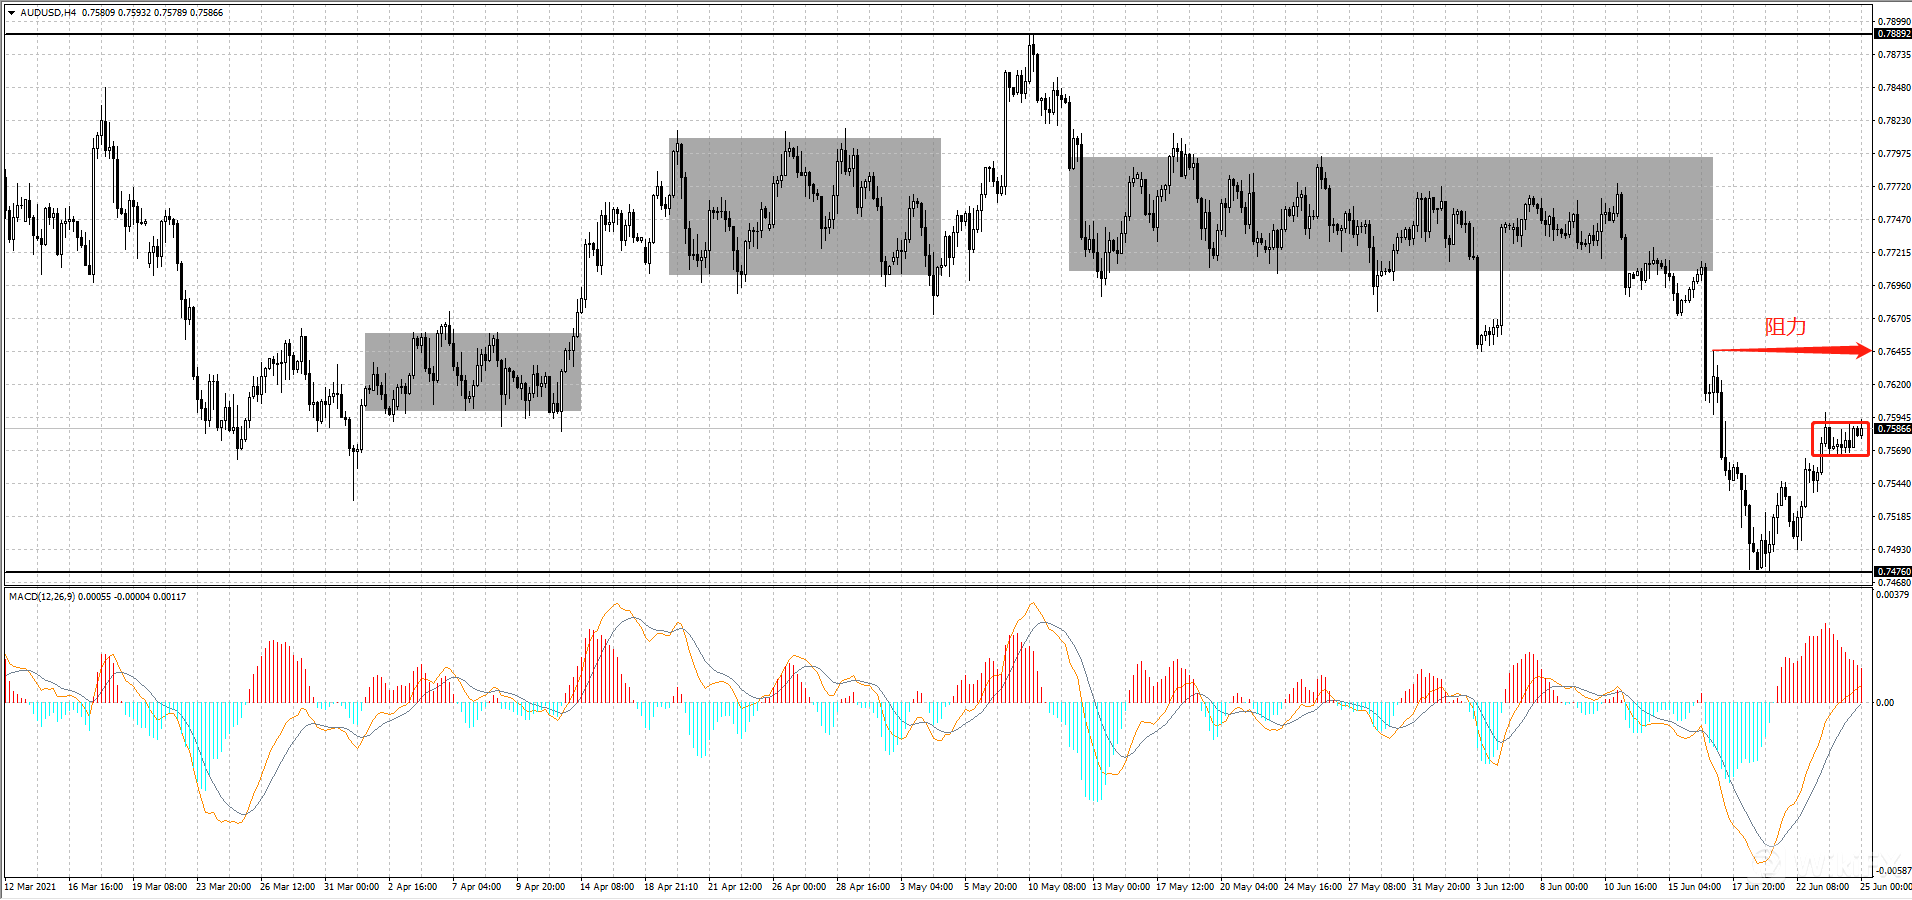Click the red 阻力 text annotation
This screenshot has height=900, width=1912.
(1785, 327)
